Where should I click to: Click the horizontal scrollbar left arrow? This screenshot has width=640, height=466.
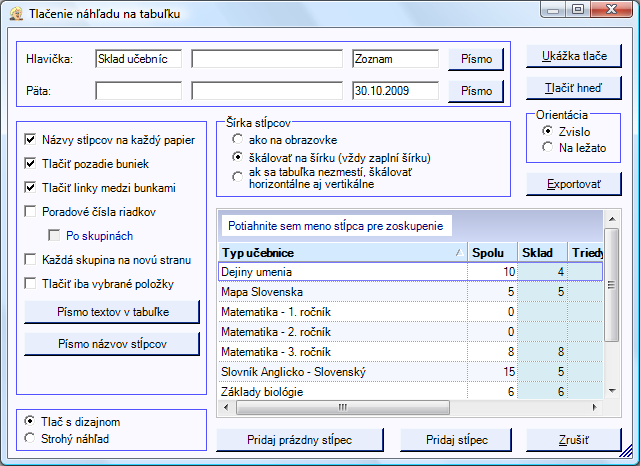pos(226,407)
